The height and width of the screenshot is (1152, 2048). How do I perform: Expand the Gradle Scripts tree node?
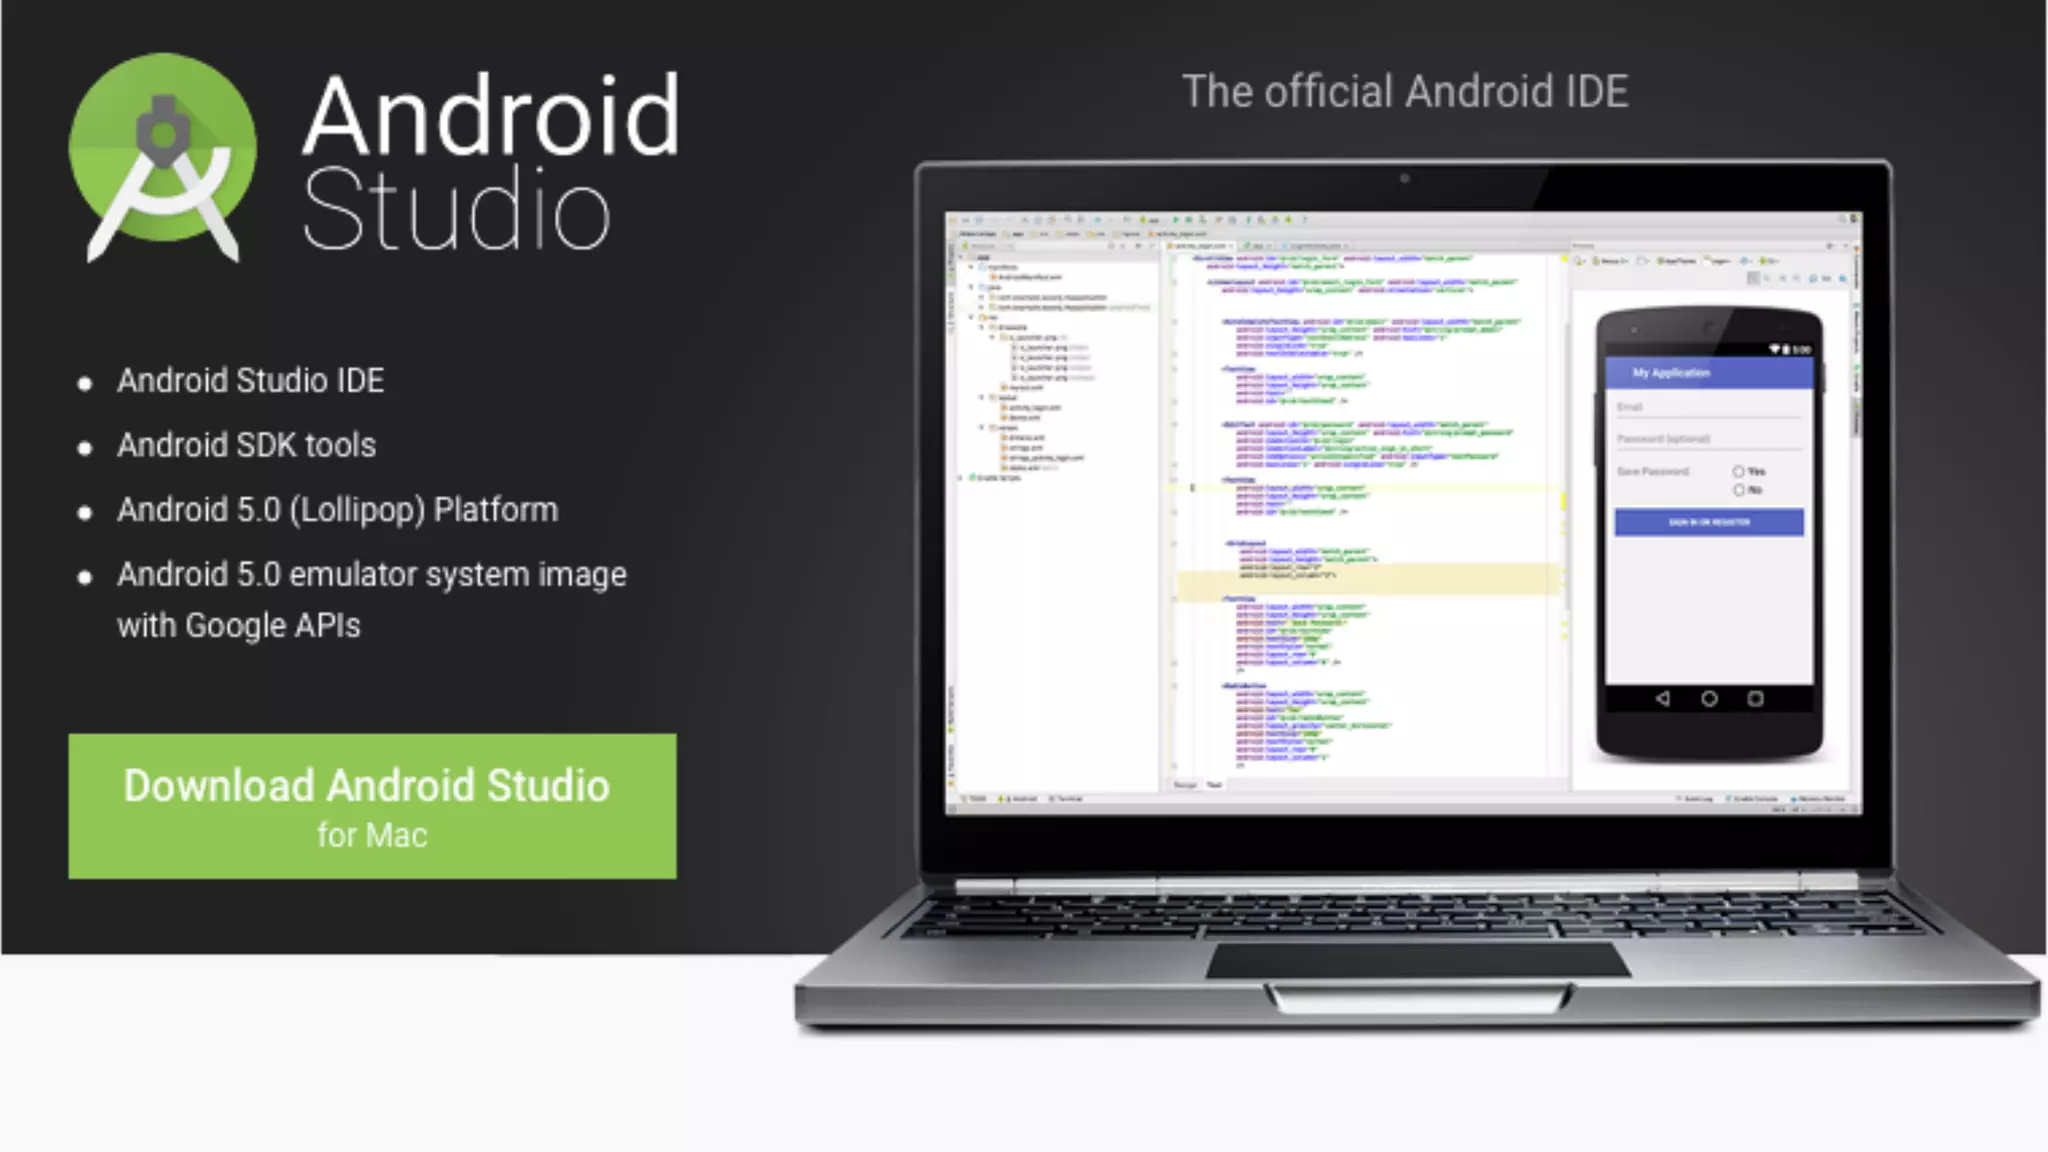[960, 478]
